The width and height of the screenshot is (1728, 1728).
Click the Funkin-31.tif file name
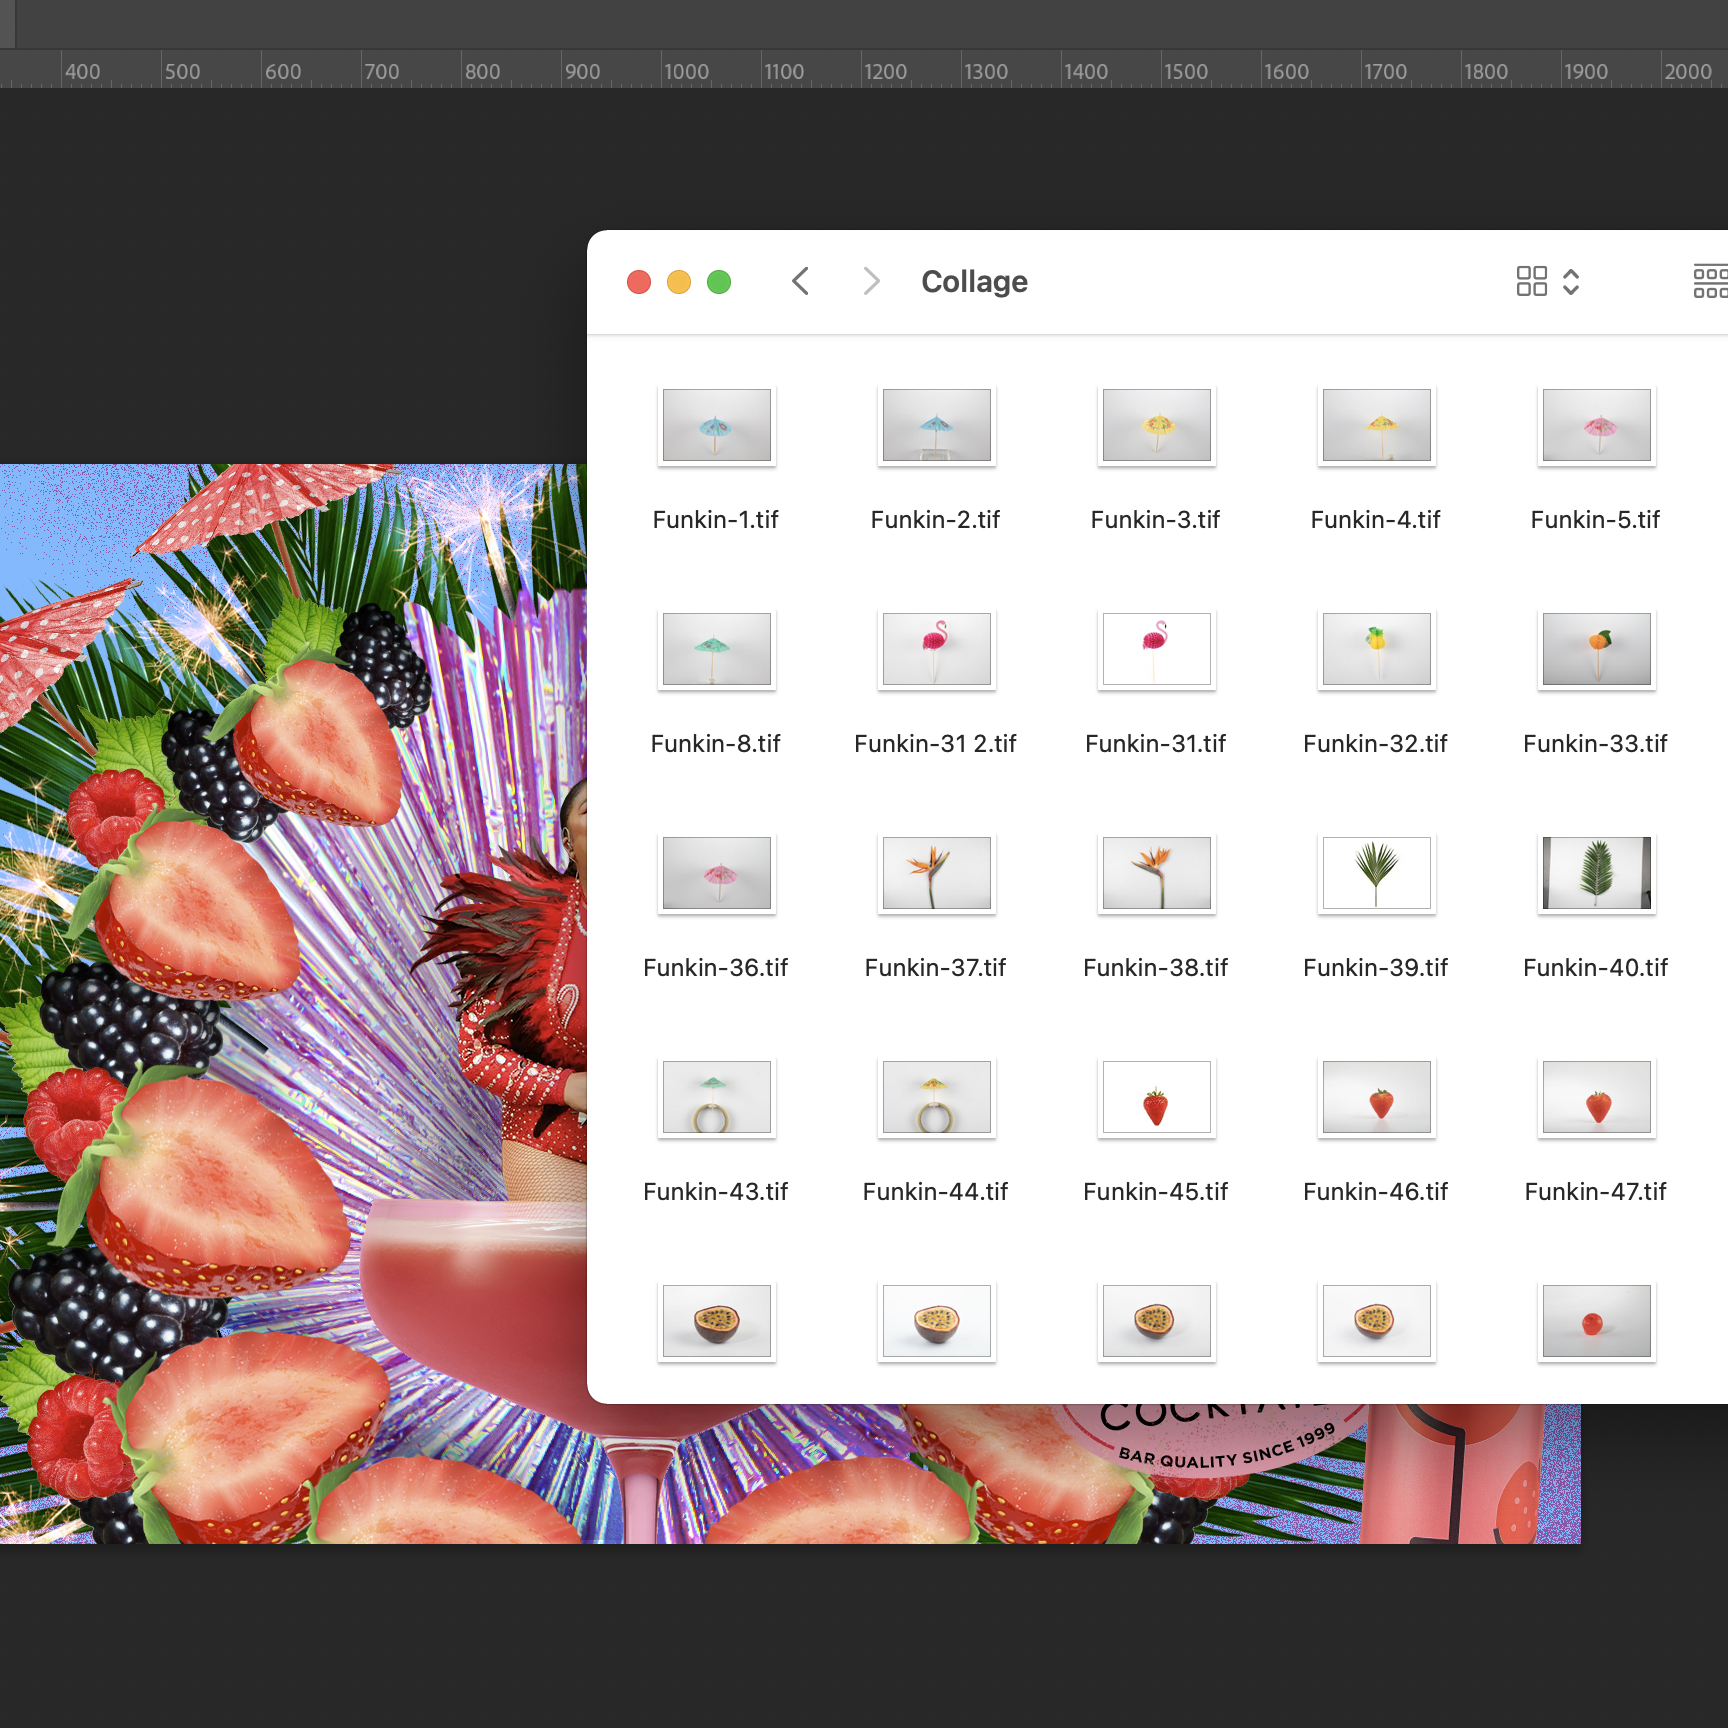(x=1156, y=744)
